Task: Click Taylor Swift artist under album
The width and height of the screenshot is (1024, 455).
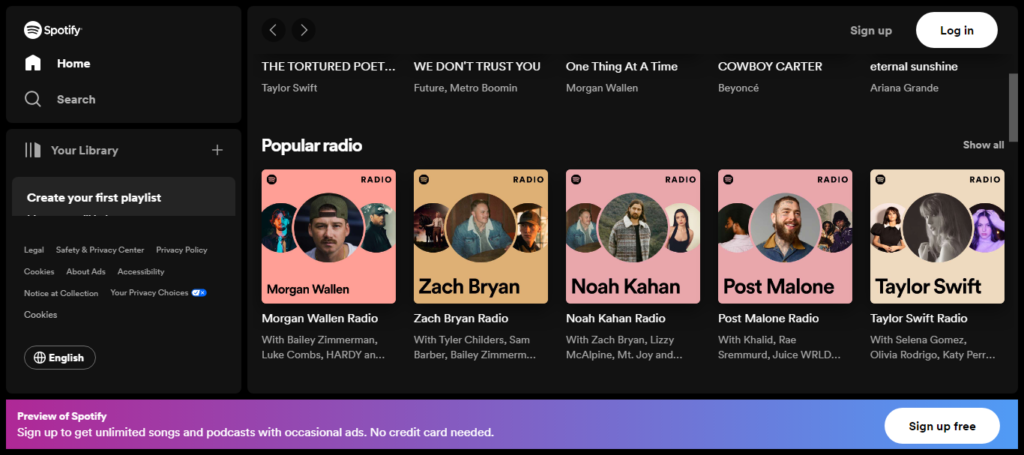Action: coord(289,88)
